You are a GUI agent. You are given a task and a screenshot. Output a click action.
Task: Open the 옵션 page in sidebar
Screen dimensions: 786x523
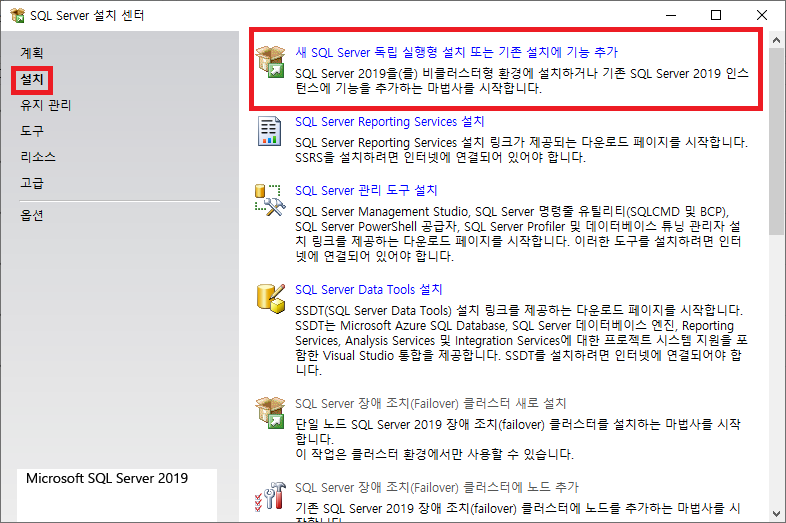click(32, 216)
